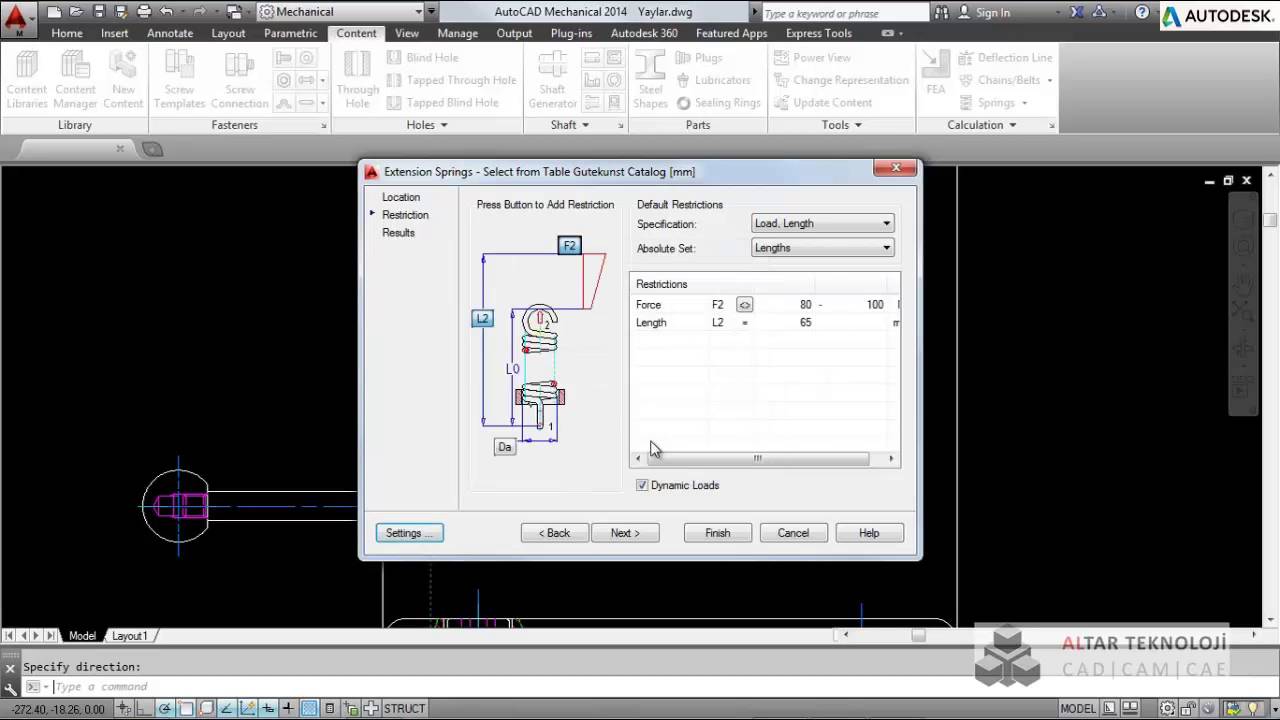
Task: Open the FEA calculation tool
Action: coord(936,74)
